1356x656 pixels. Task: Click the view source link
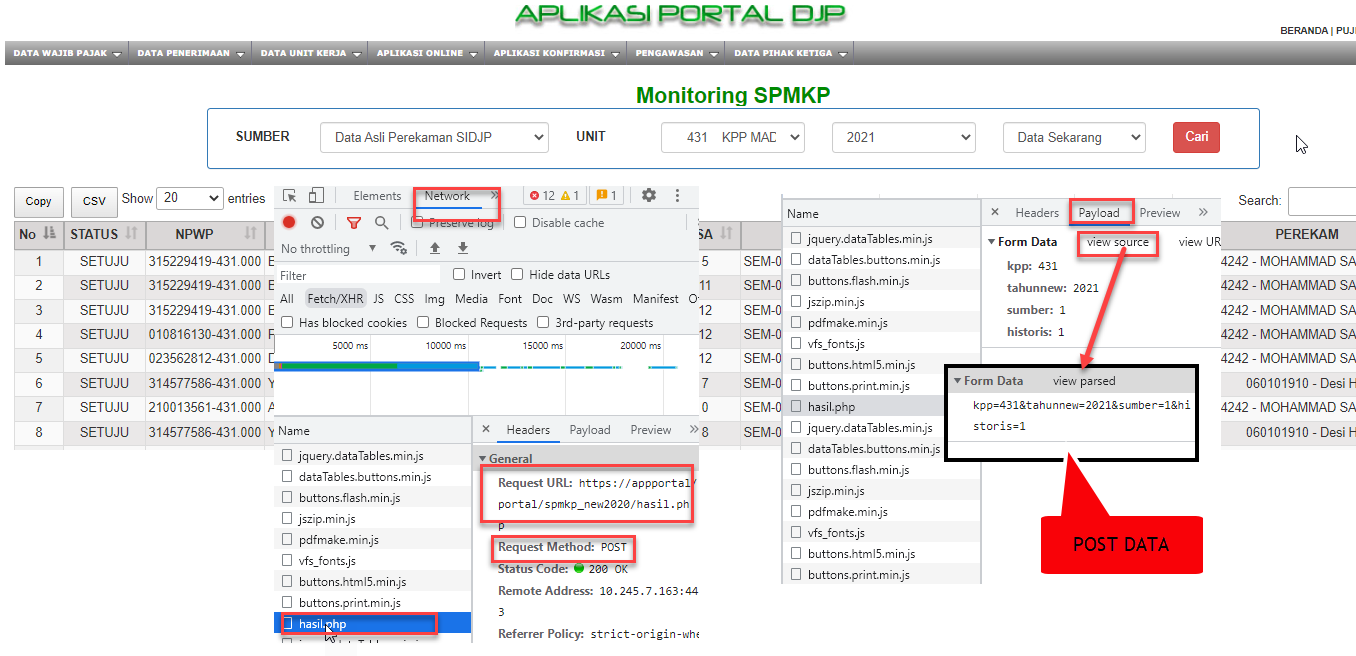[x=1117, y=242]
